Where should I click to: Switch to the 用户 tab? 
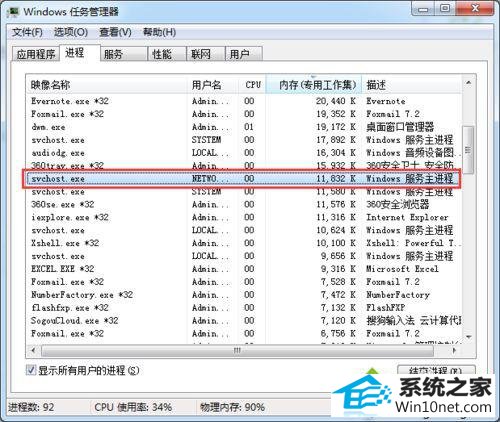click(x=244, y=54)
